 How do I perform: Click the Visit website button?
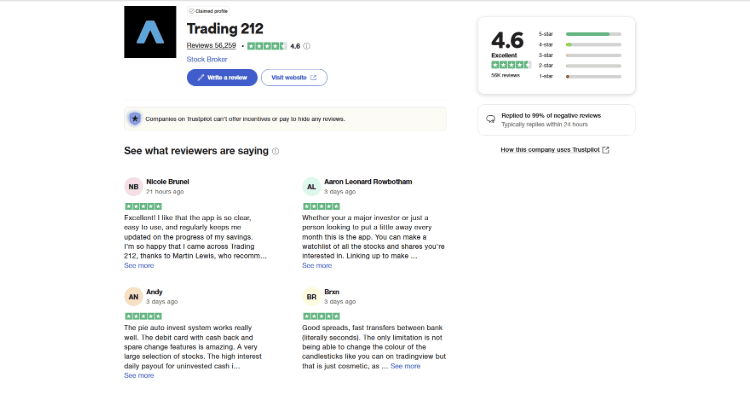294,77
